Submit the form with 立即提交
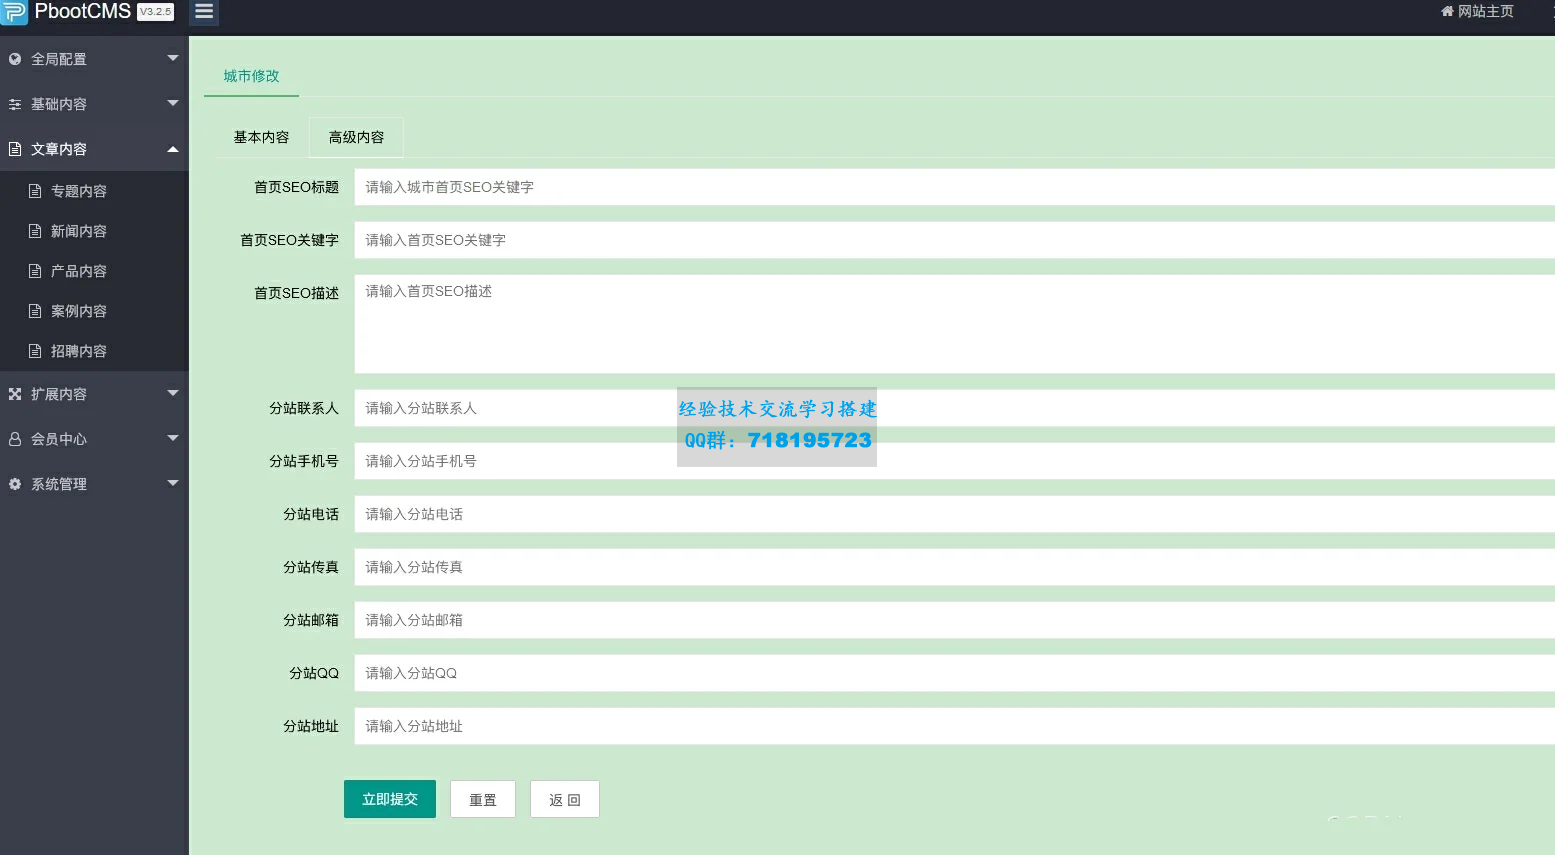 point(390,799)
